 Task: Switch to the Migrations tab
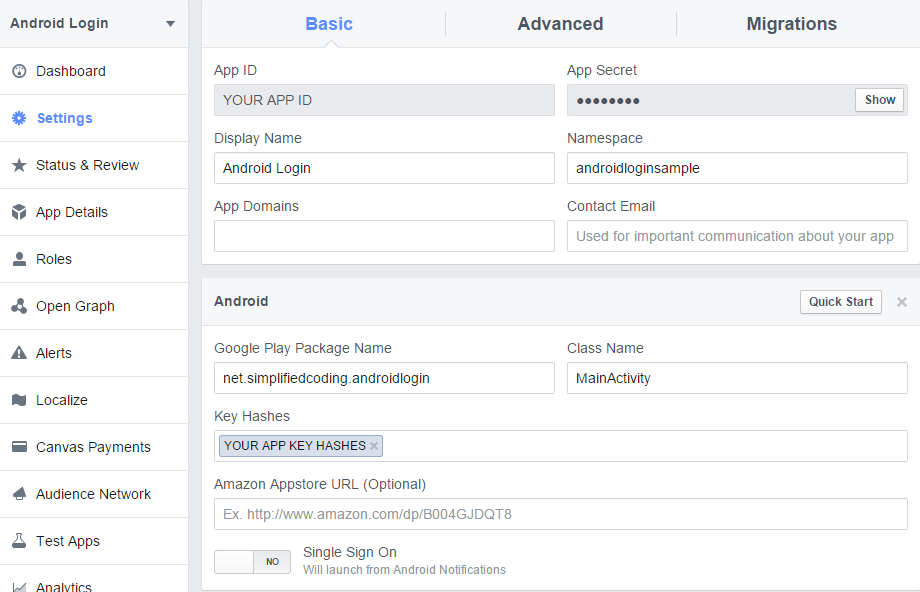click(x=792, y=23)
